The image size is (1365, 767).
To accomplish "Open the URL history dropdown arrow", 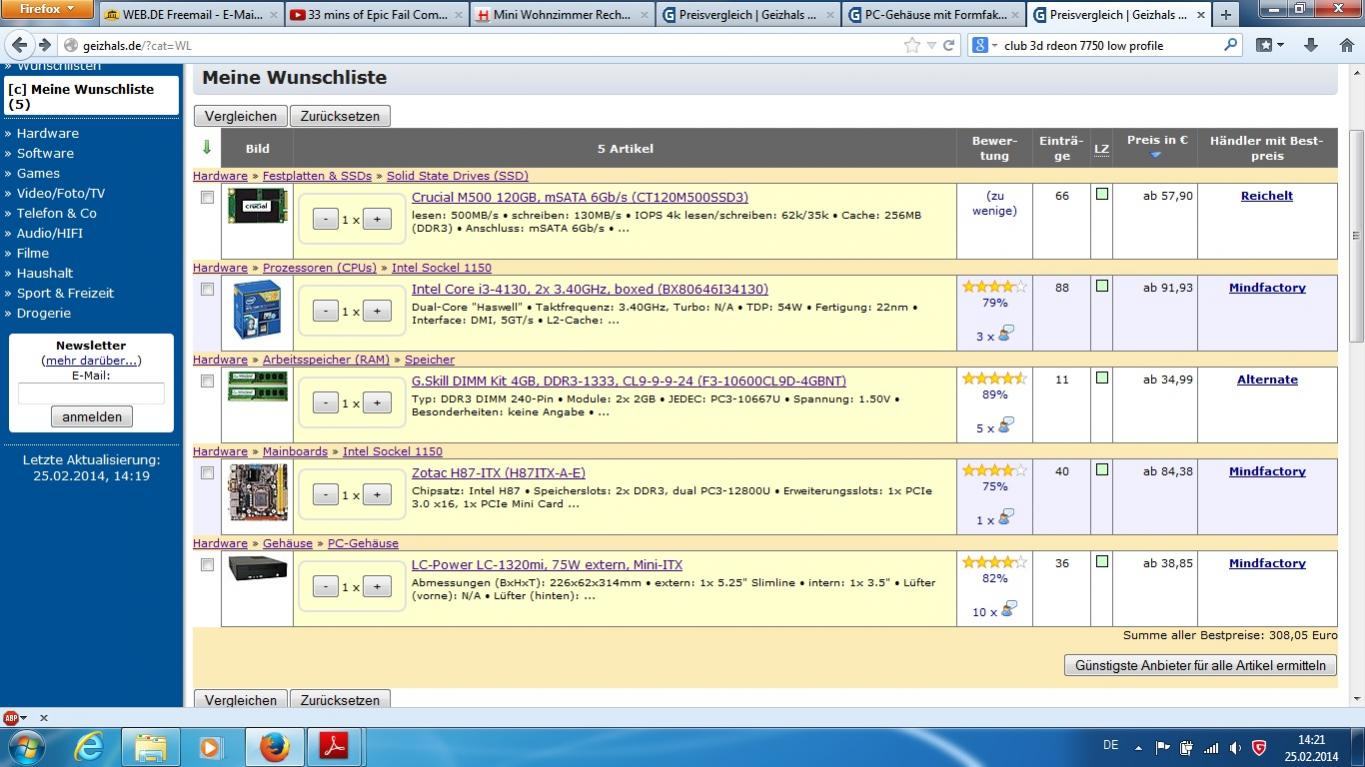I will tap(931, 45).
